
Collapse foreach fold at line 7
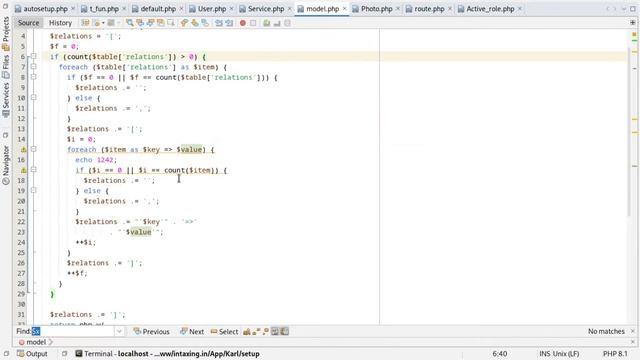tap(33, 67)
